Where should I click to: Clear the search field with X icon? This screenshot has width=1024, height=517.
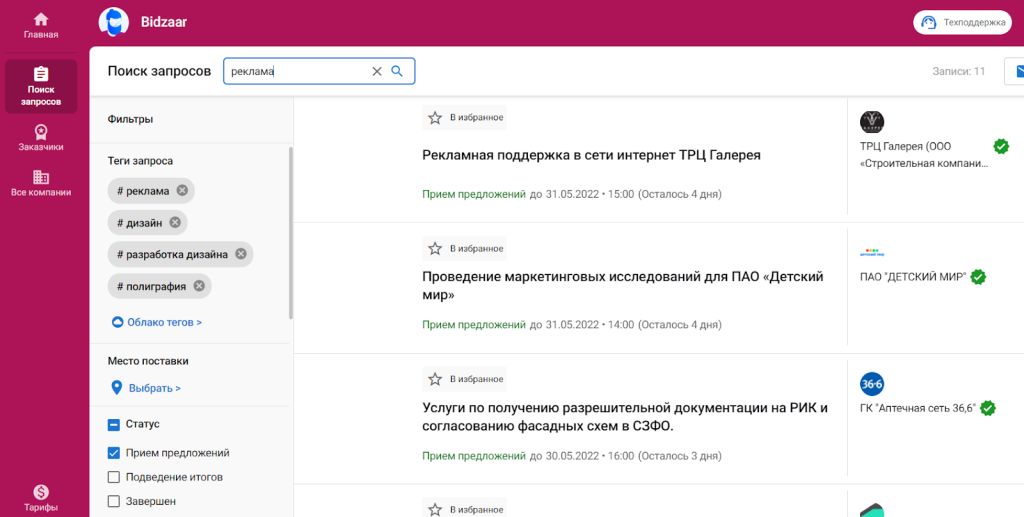pyautogui.click(x=377, y=71)
